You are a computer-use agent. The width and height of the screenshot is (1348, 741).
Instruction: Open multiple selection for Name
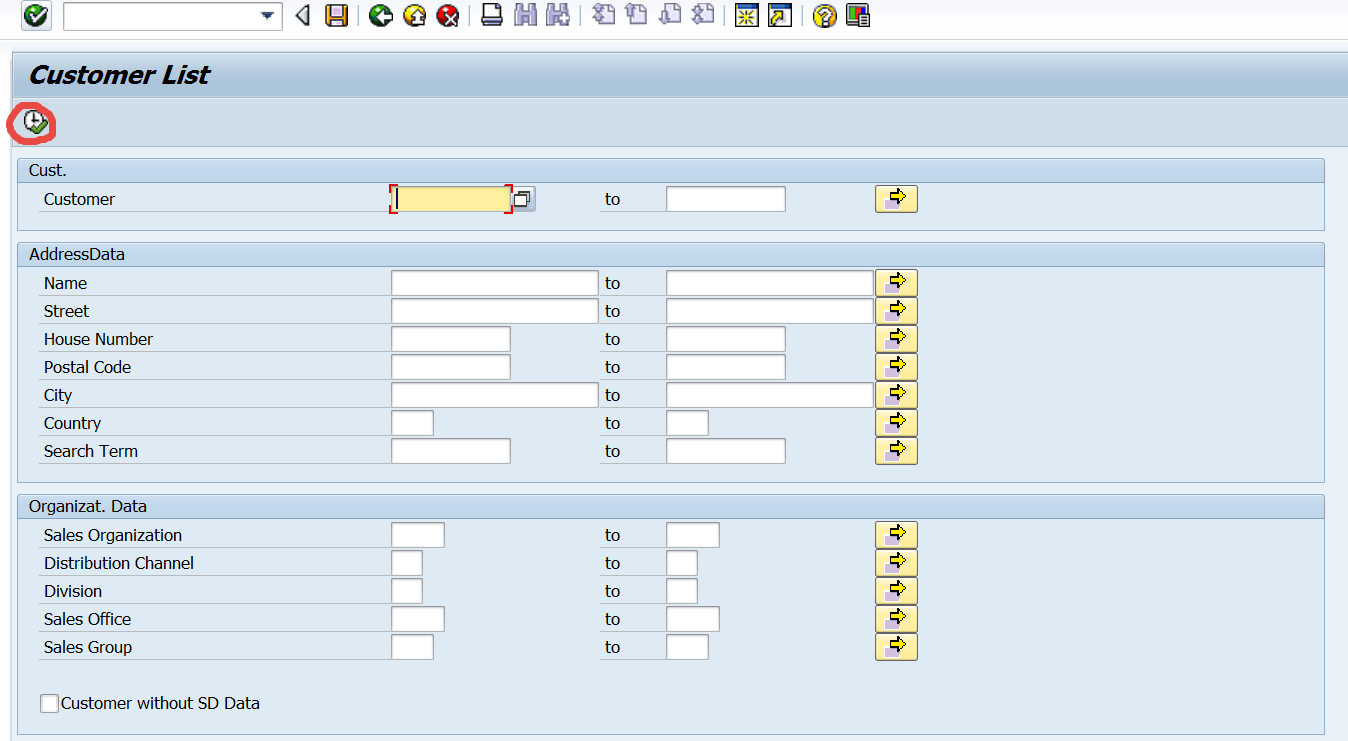pos(895,282)
